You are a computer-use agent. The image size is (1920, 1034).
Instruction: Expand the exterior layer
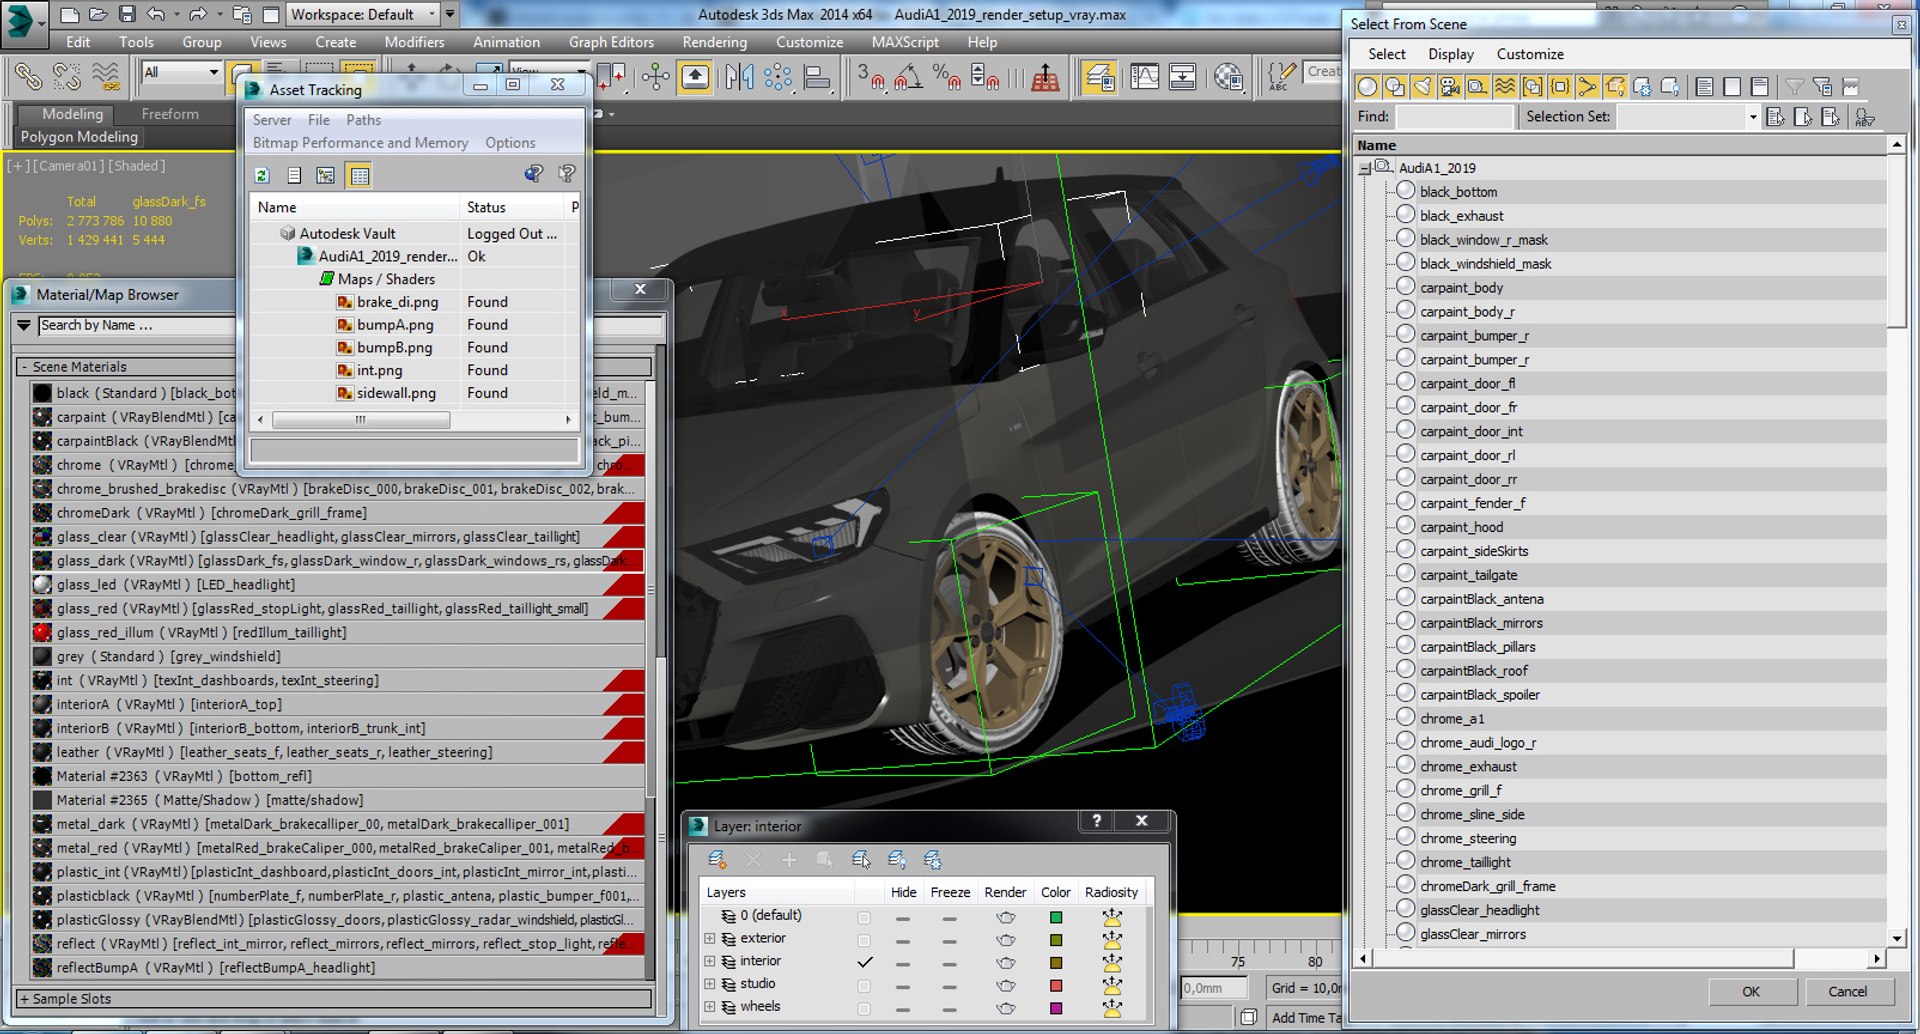point(710,939)
